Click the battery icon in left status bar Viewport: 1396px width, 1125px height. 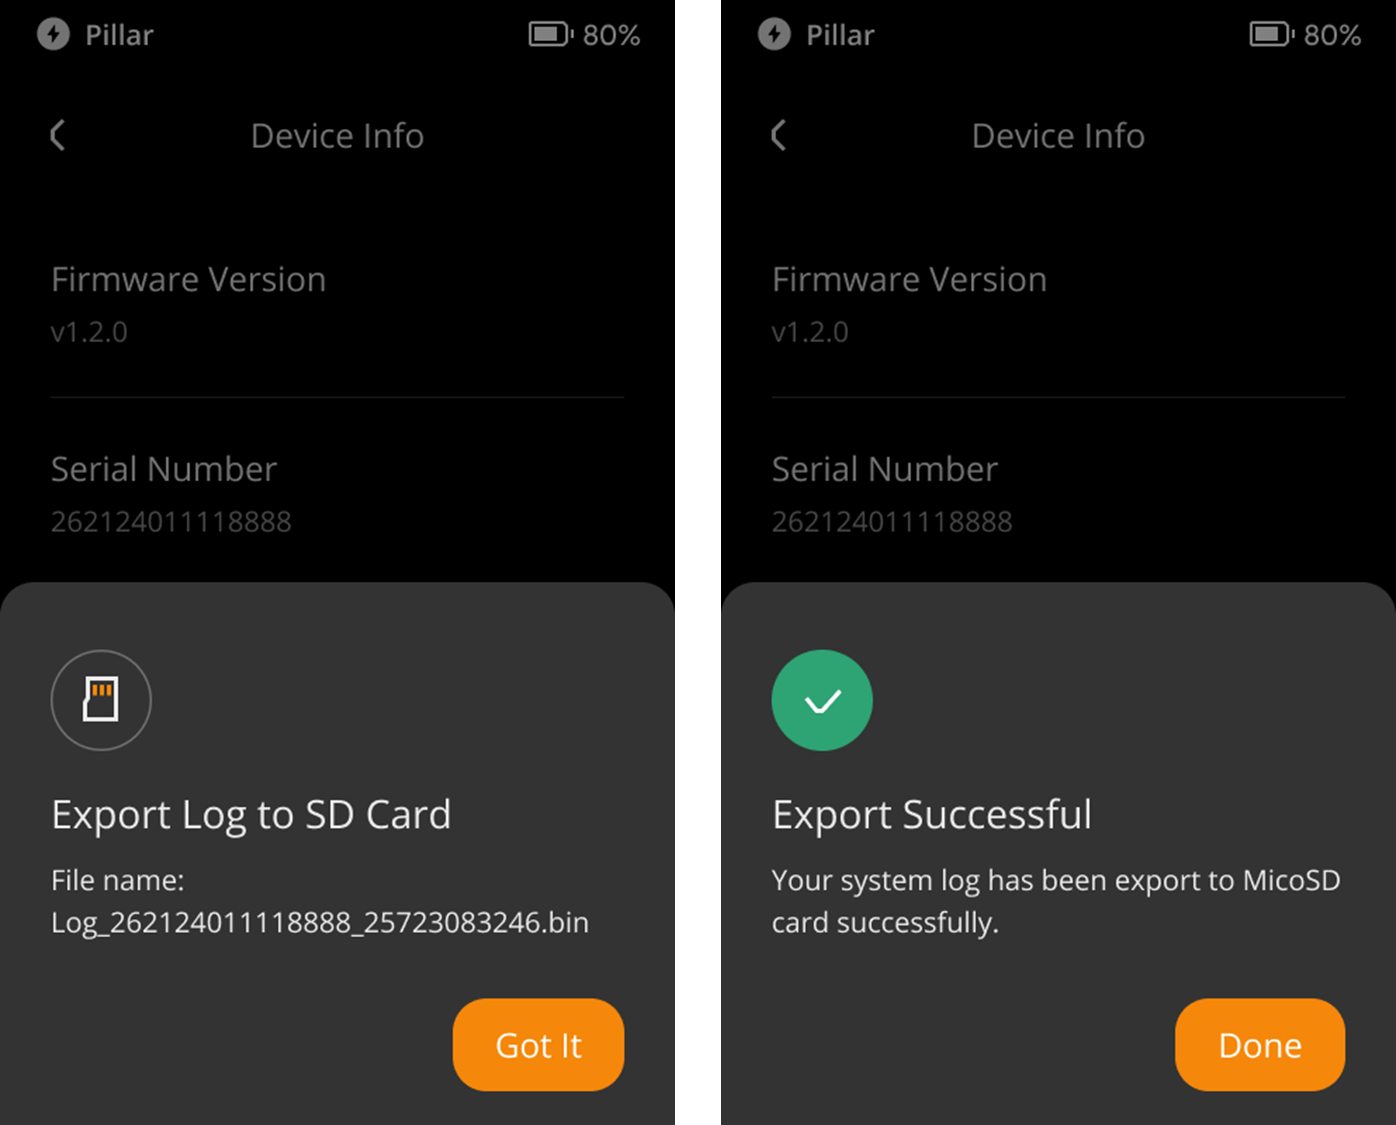[x=550, y=35]
